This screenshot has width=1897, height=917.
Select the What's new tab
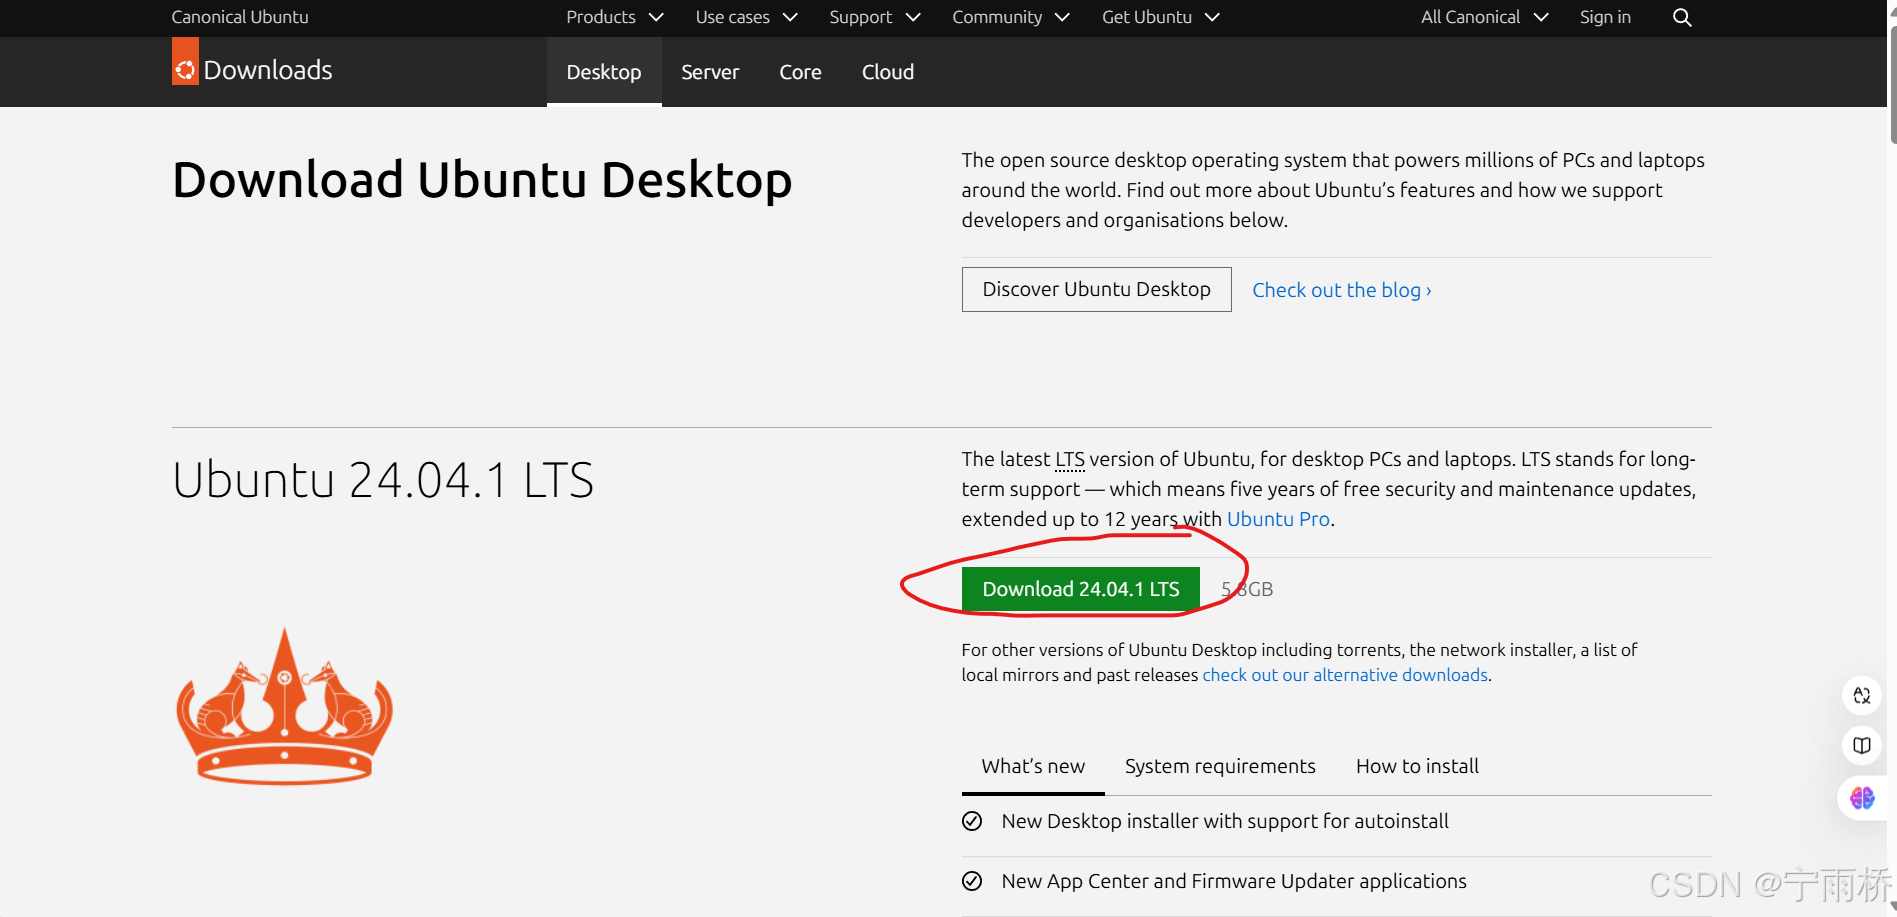tap(1033, 766)
